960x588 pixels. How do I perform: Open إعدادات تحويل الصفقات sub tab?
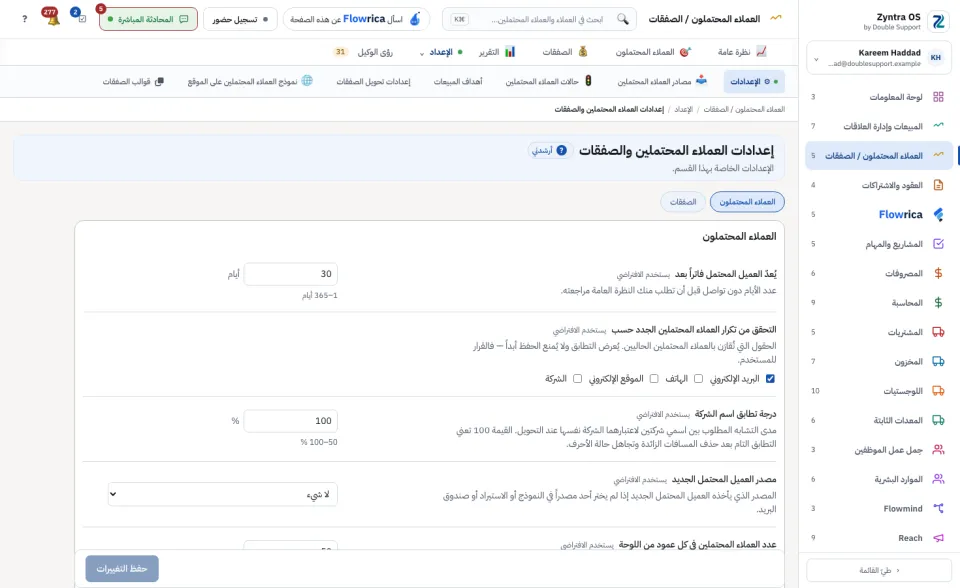point(373,81)
